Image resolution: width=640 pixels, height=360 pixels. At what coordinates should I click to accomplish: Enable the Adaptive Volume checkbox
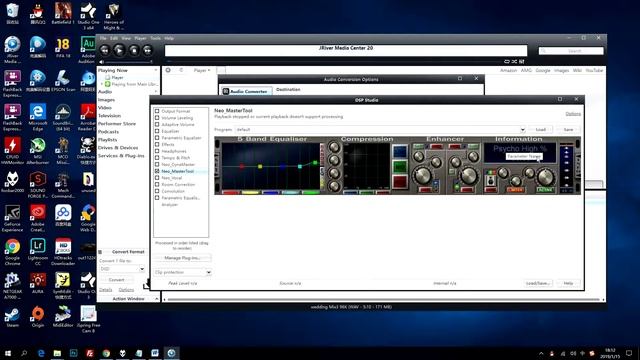[157, 124]
